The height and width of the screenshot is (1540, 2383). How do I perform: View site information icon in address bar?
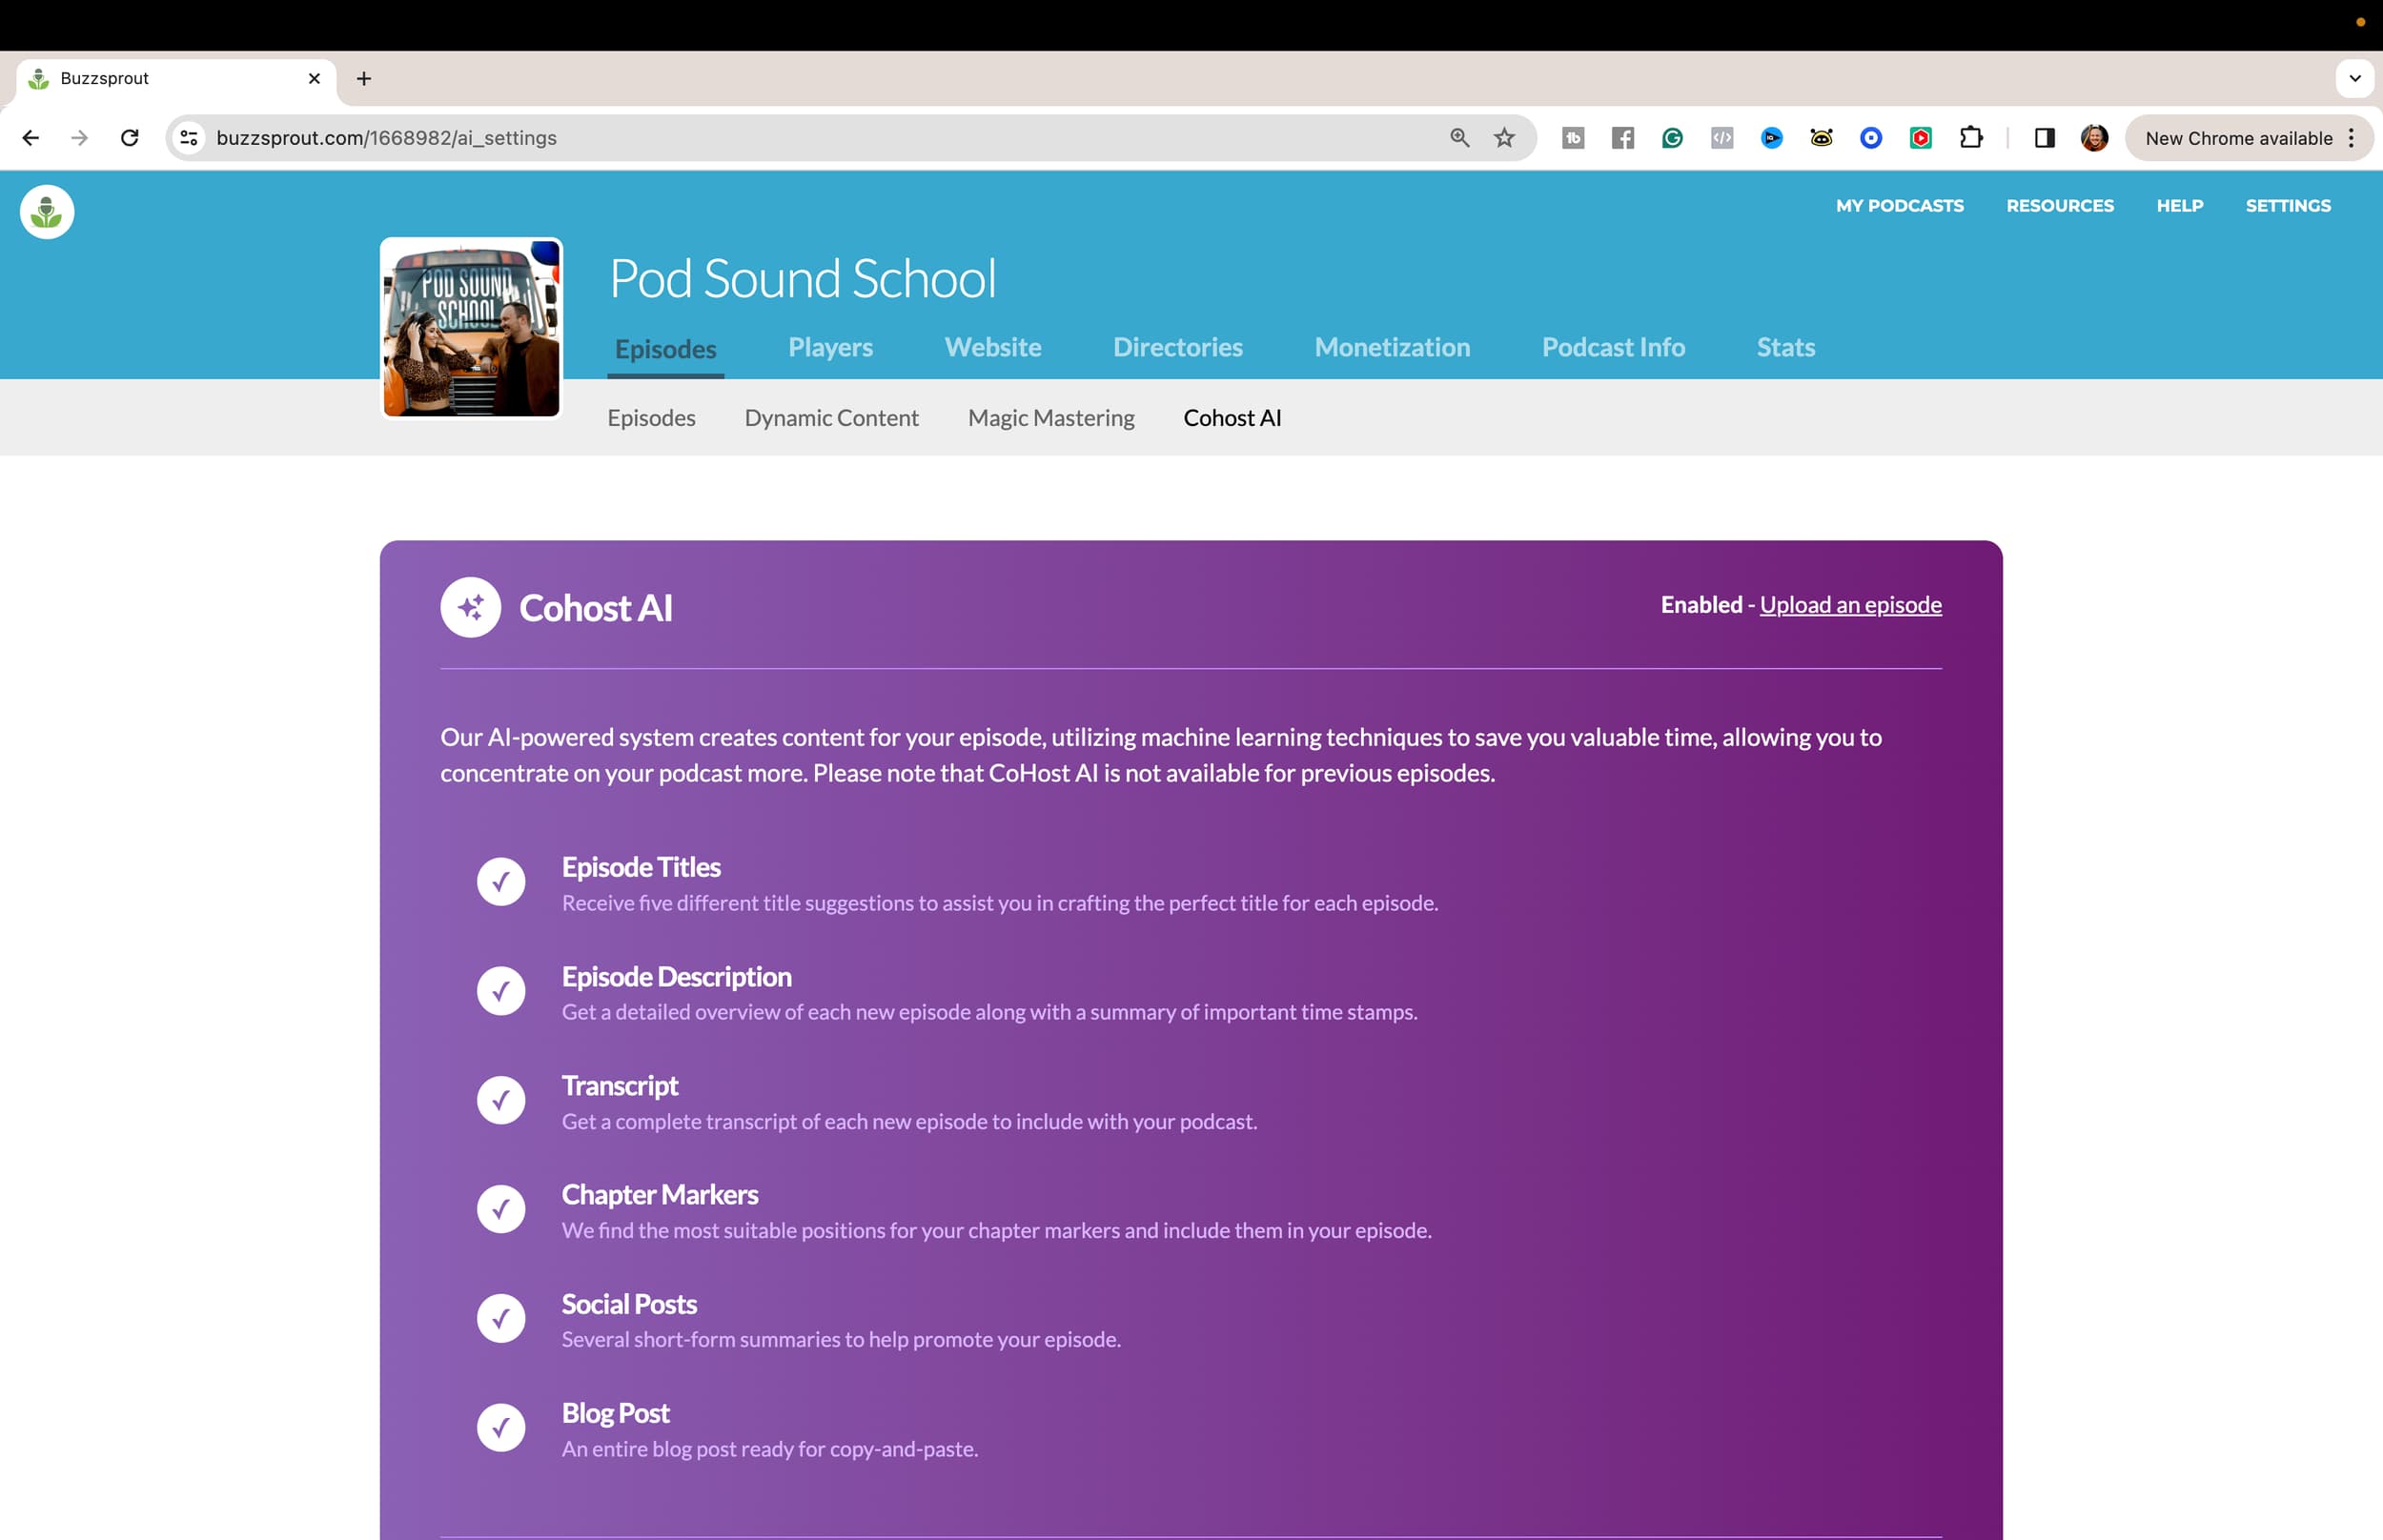(x=189, y=138)
